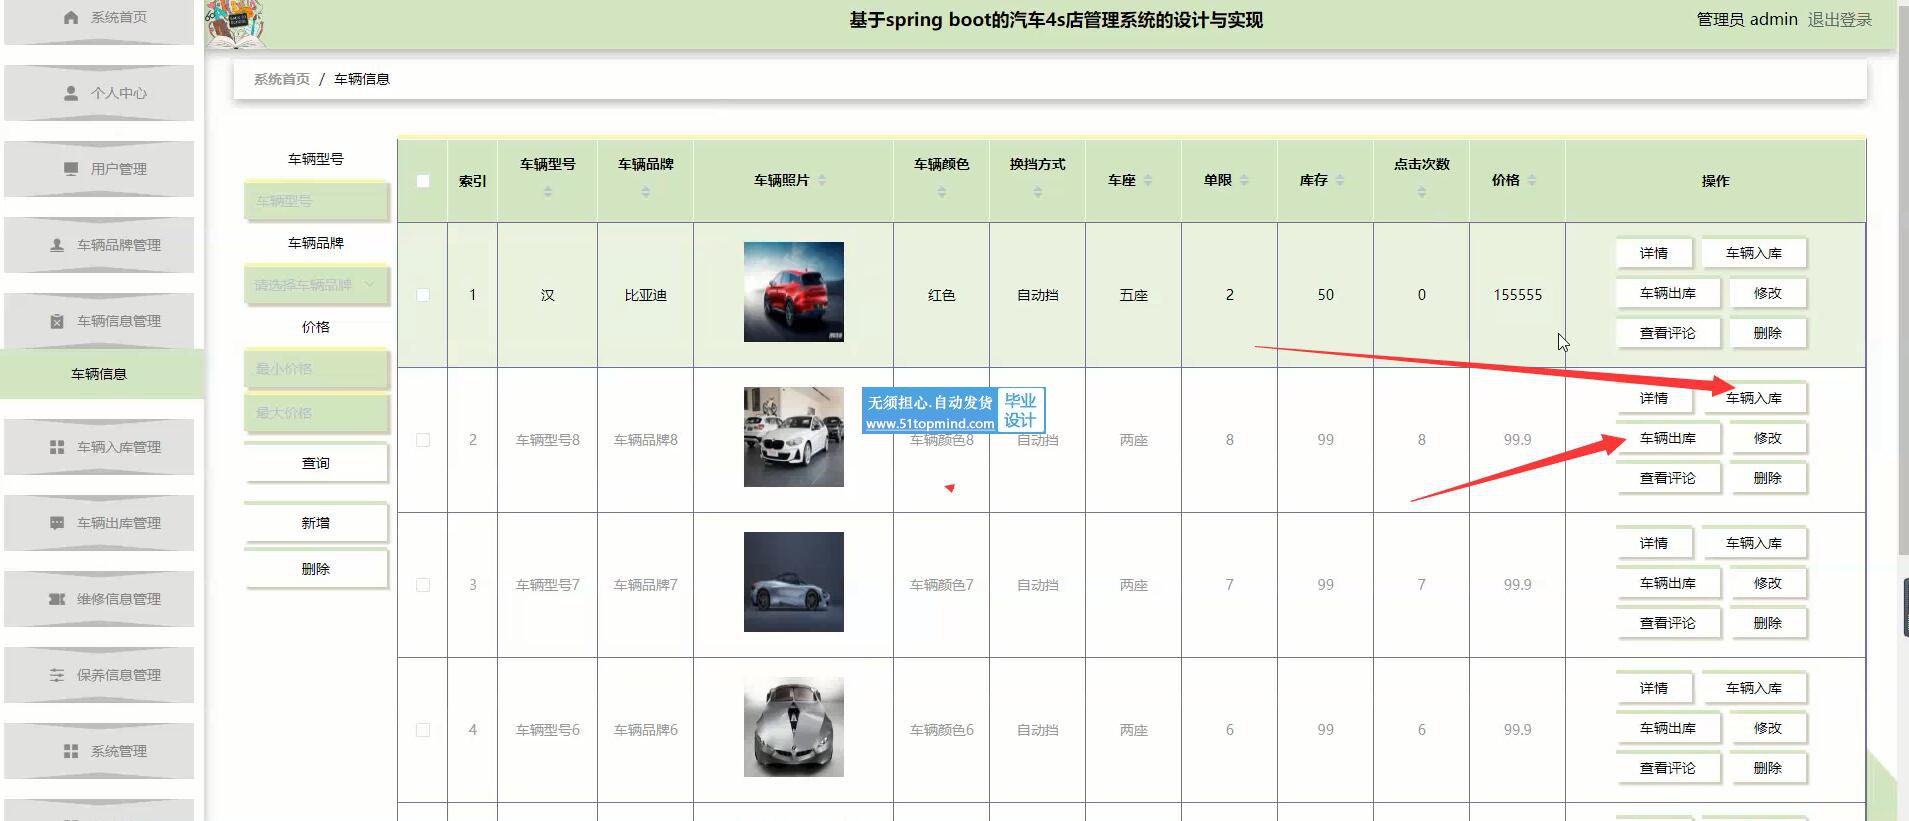Go to 系统首页 via breadcrumb link
1909x821 pixels.
point(281,79)
